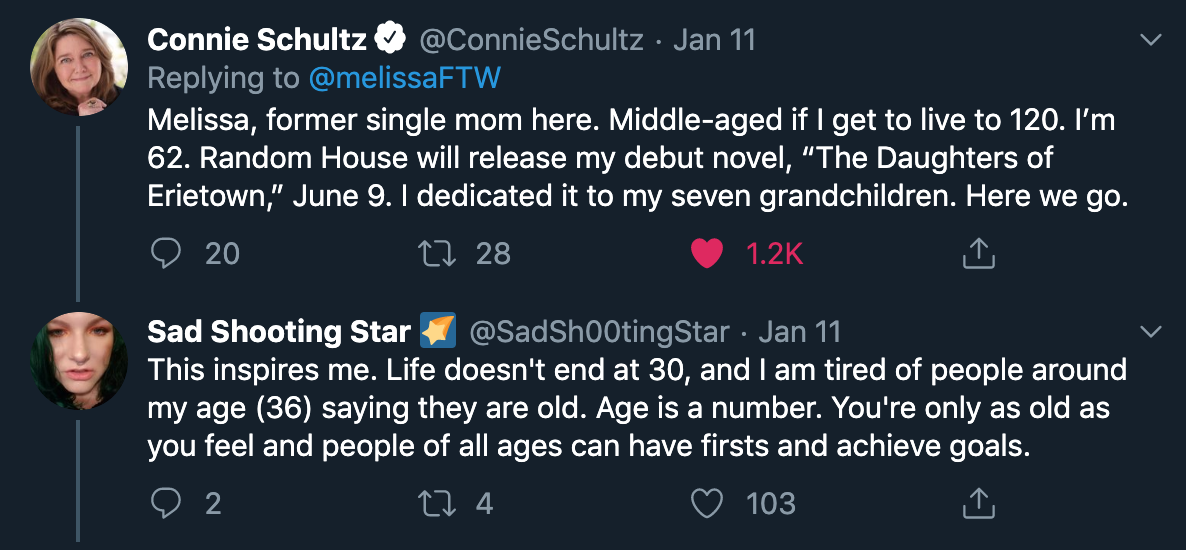The width and height of the screenshot is (1186, 550).
Task: Open Connie Schultz's tweet via Jan 11 timestamp
Action: pyautogui.click(x=714, y=40)
